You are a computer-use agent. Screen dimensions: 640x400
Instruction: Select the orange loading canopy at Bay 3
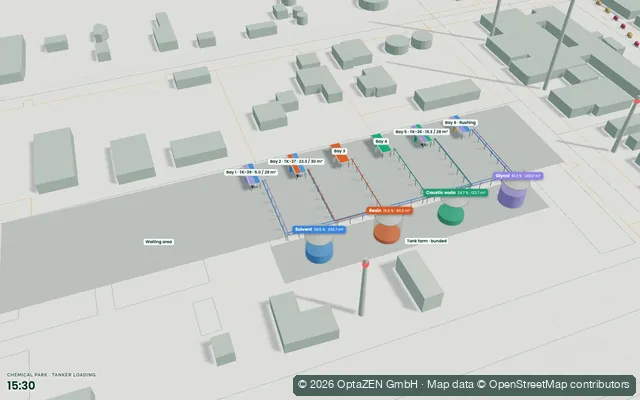tap(341, 156)
